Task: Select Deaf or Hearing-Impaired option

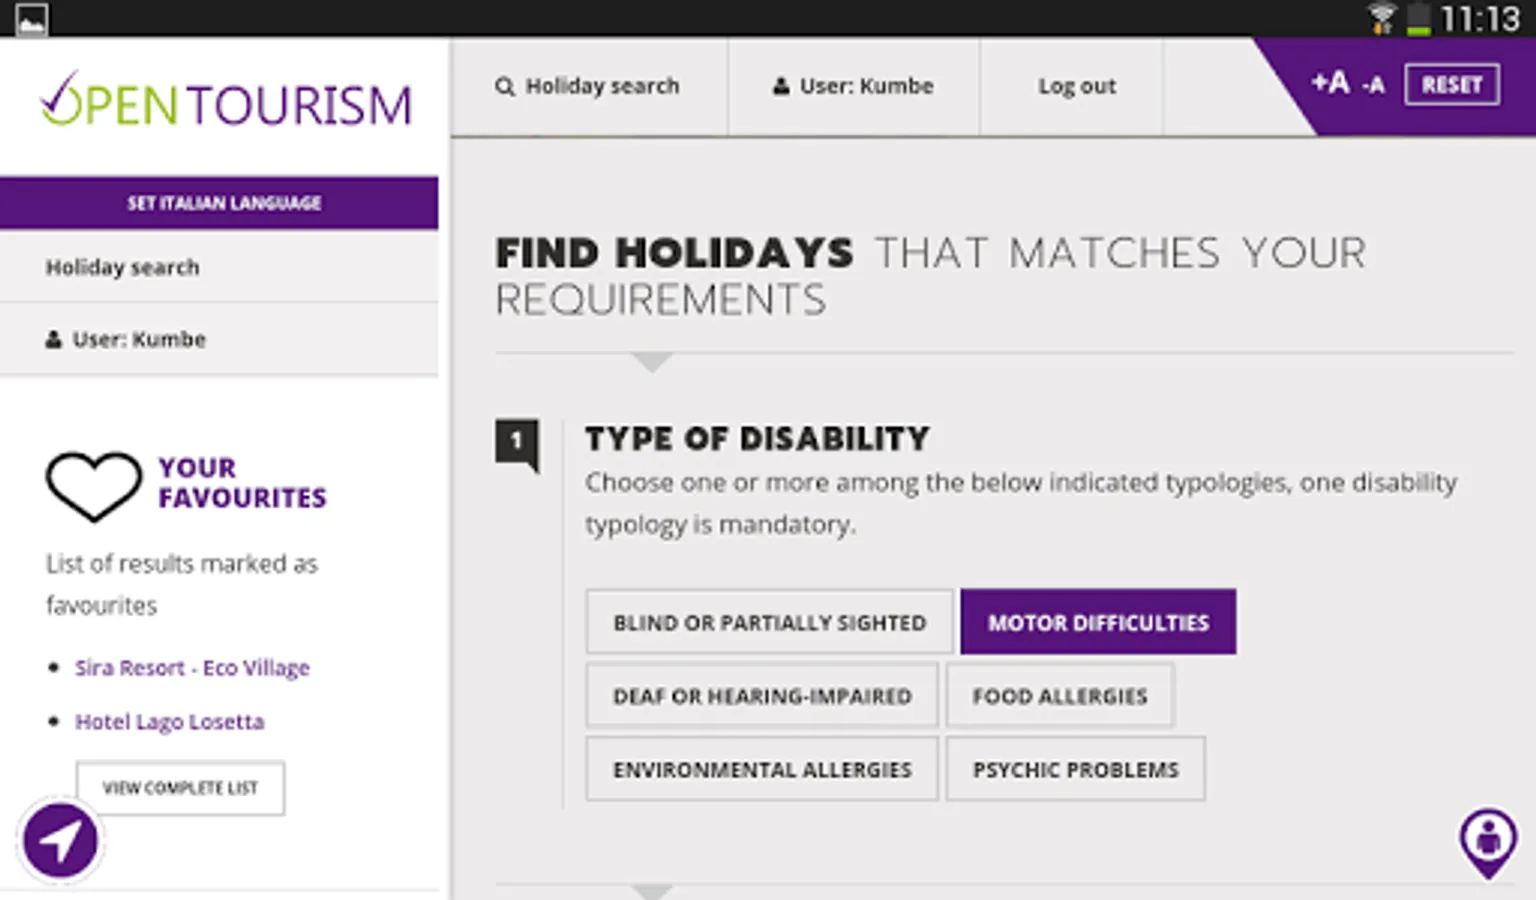Action: pyautogui.click(x=762, y=696)
